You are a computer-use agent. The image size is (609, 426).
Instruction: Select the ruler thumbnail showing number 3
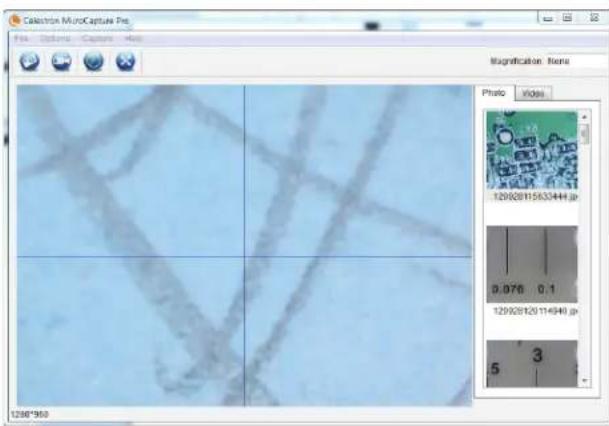tap(532, 364)
